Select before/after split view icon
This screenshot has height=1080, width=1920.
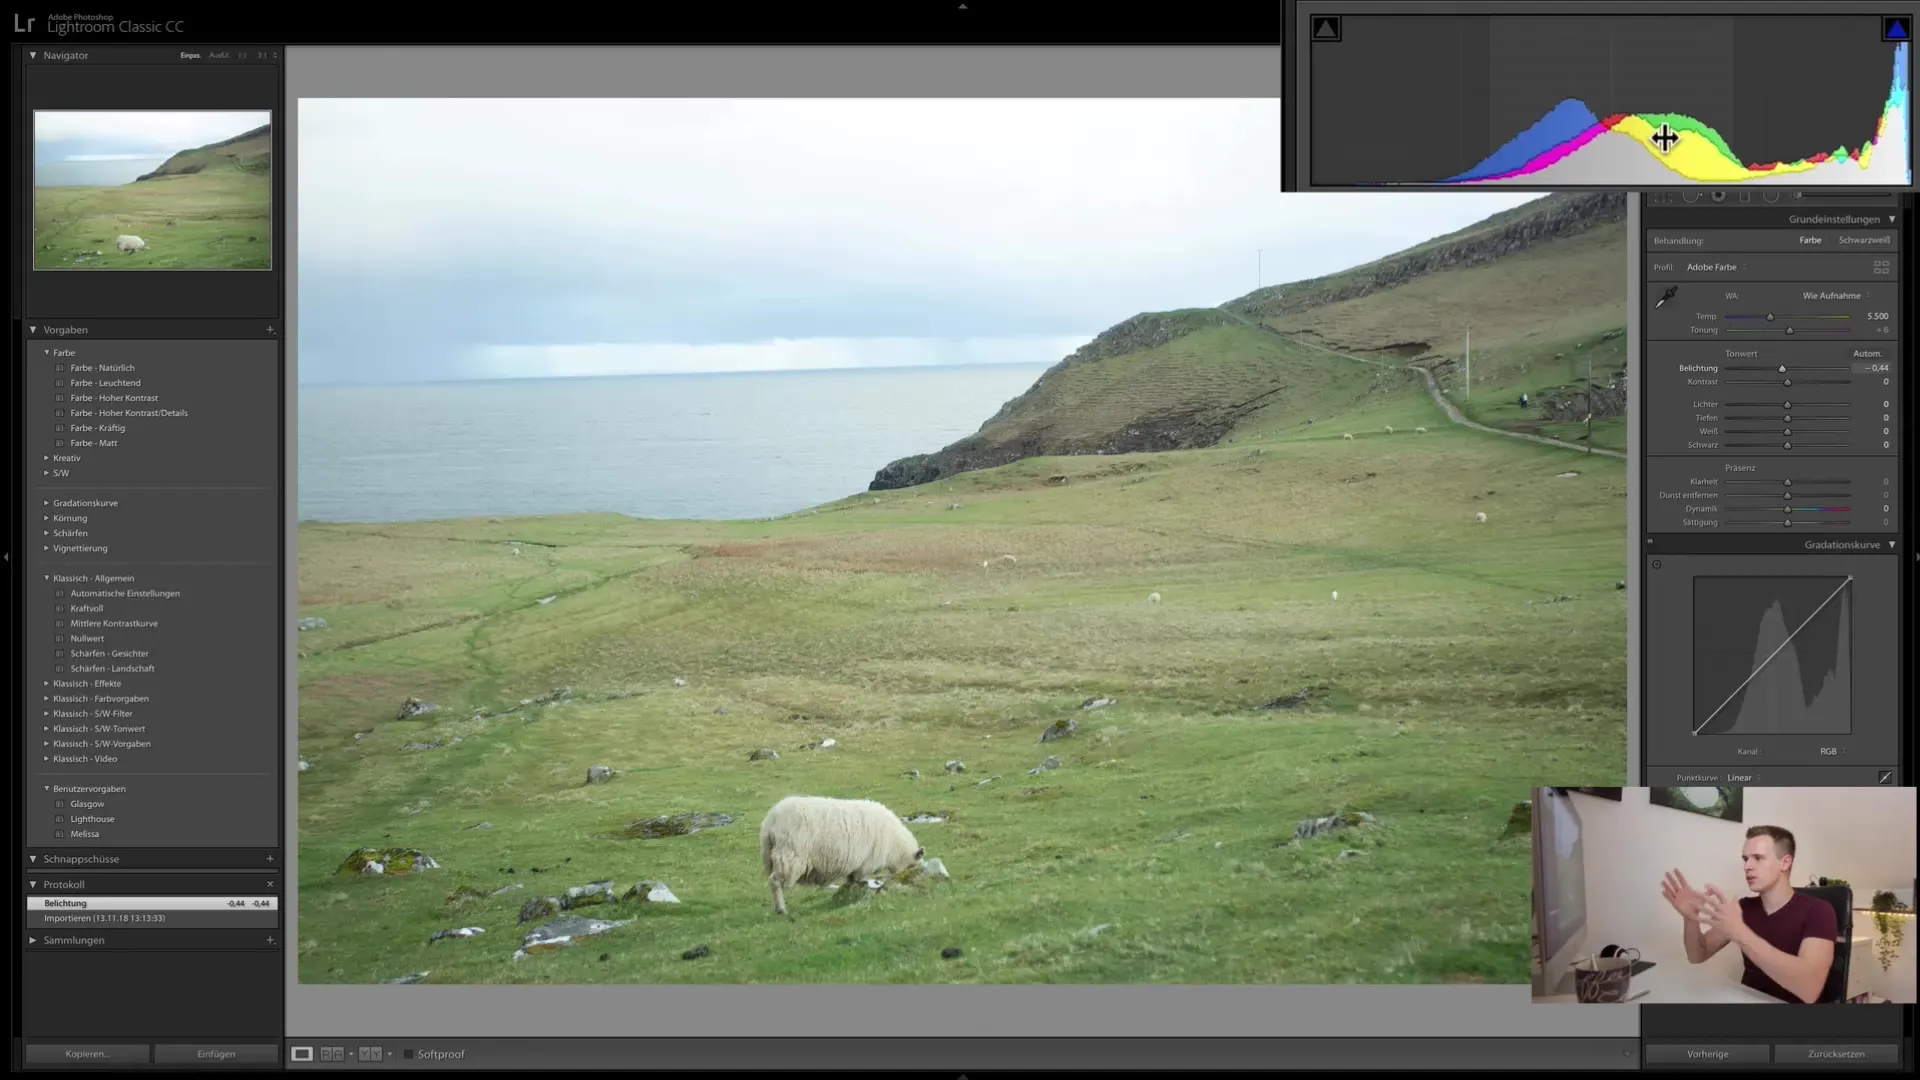pos(370,1054)
